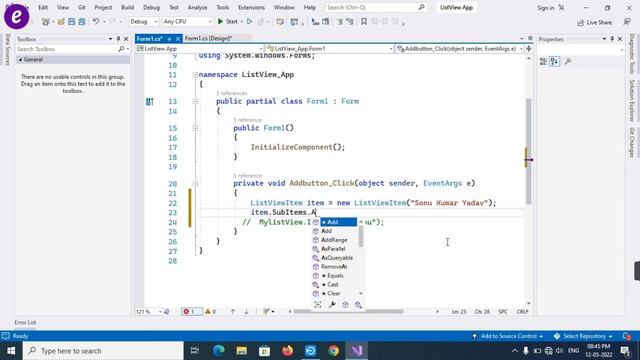640x360 pixels.
Task: Click the Categorized icon in Properties panel
Action: pos(543,62)
